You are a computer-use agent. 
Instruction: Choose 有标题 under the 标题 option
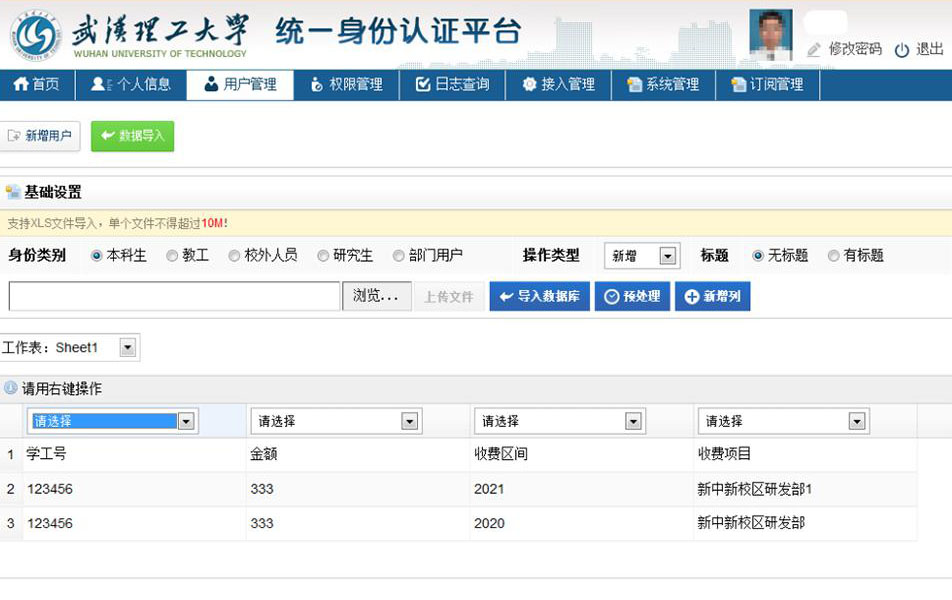pos(833,255)
